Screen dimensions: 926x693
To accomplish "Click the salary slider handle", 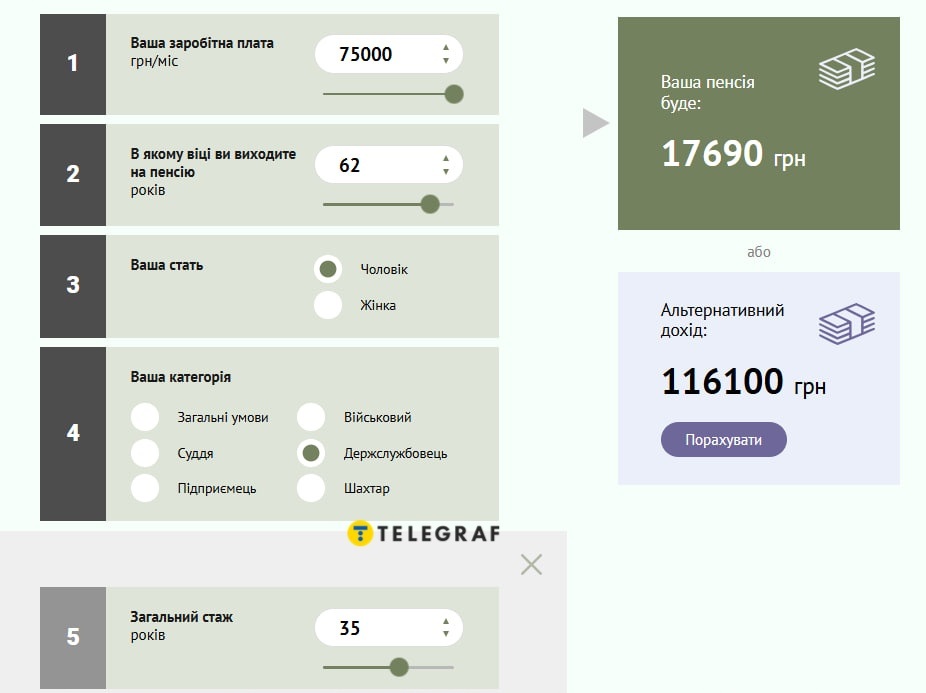I will pos(454,94).
